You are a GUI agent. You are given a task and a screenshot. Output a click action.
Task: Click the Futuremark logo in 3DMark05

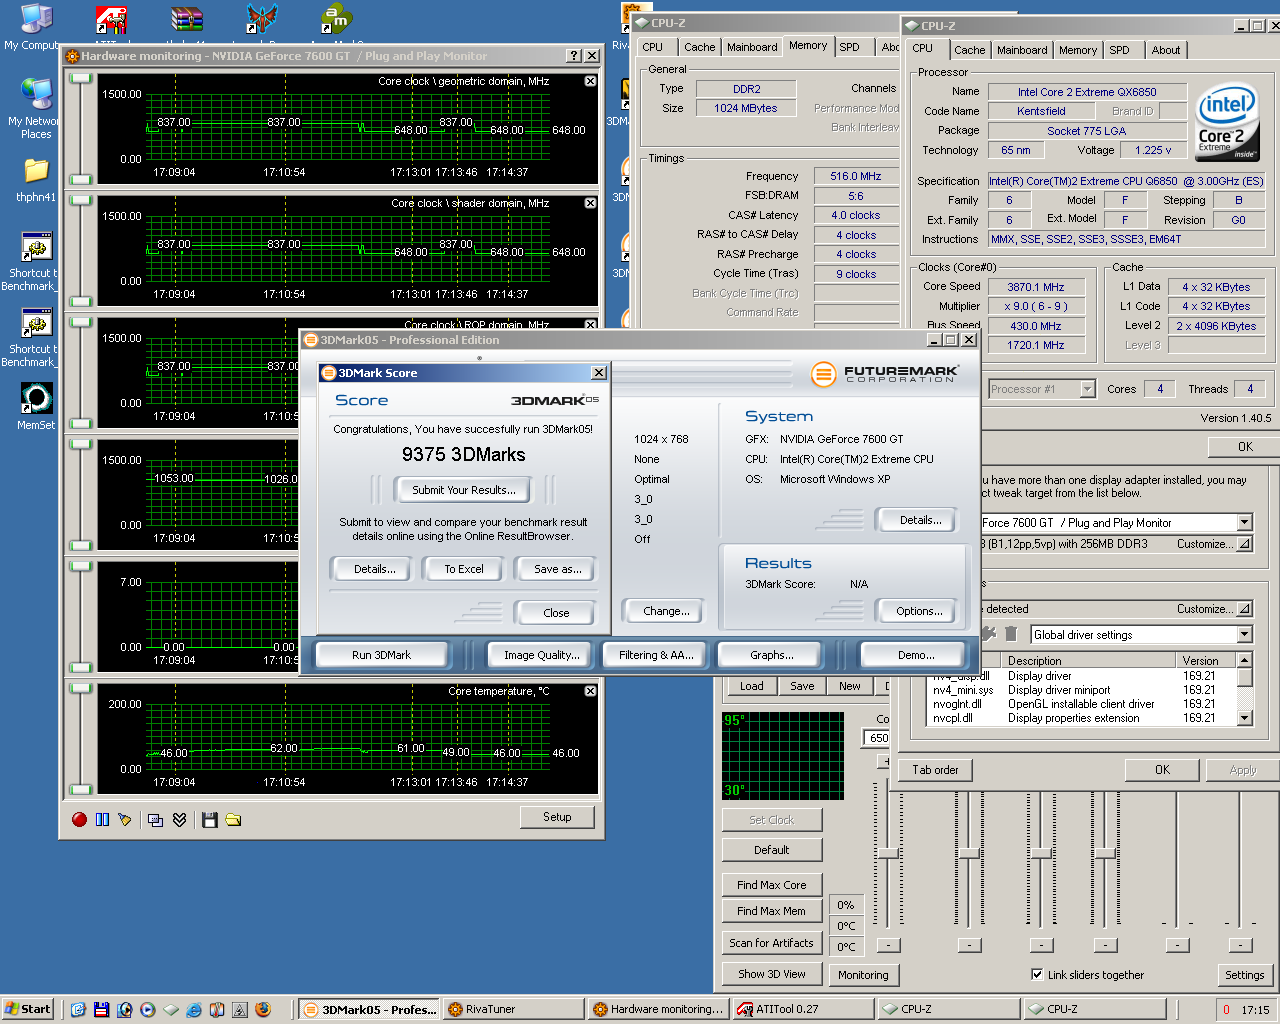pos(885,375)
